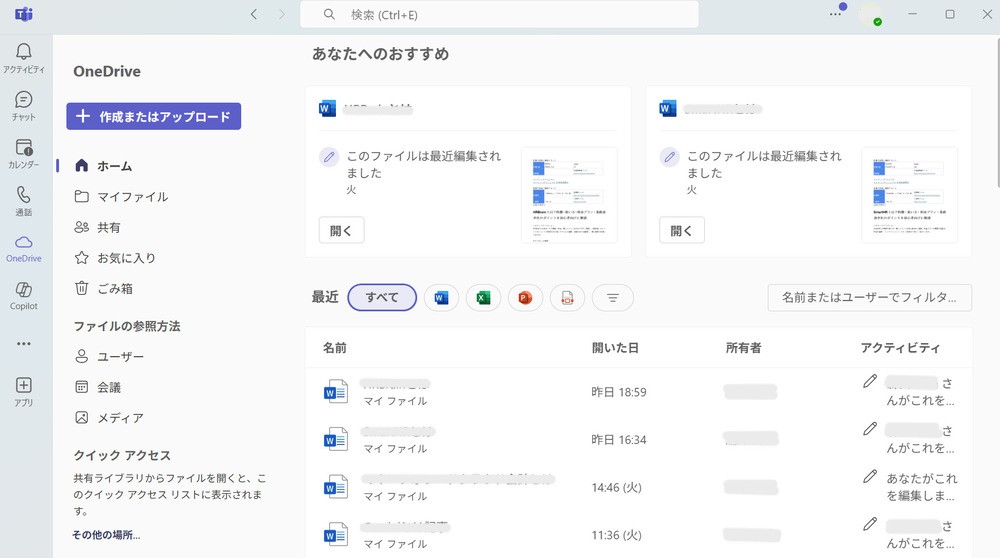The height and width of the screenshot is (558, 1000).
Task: Click the 11:36 (火) date cell
Action: pyautogui.click(x=617, y=535)
